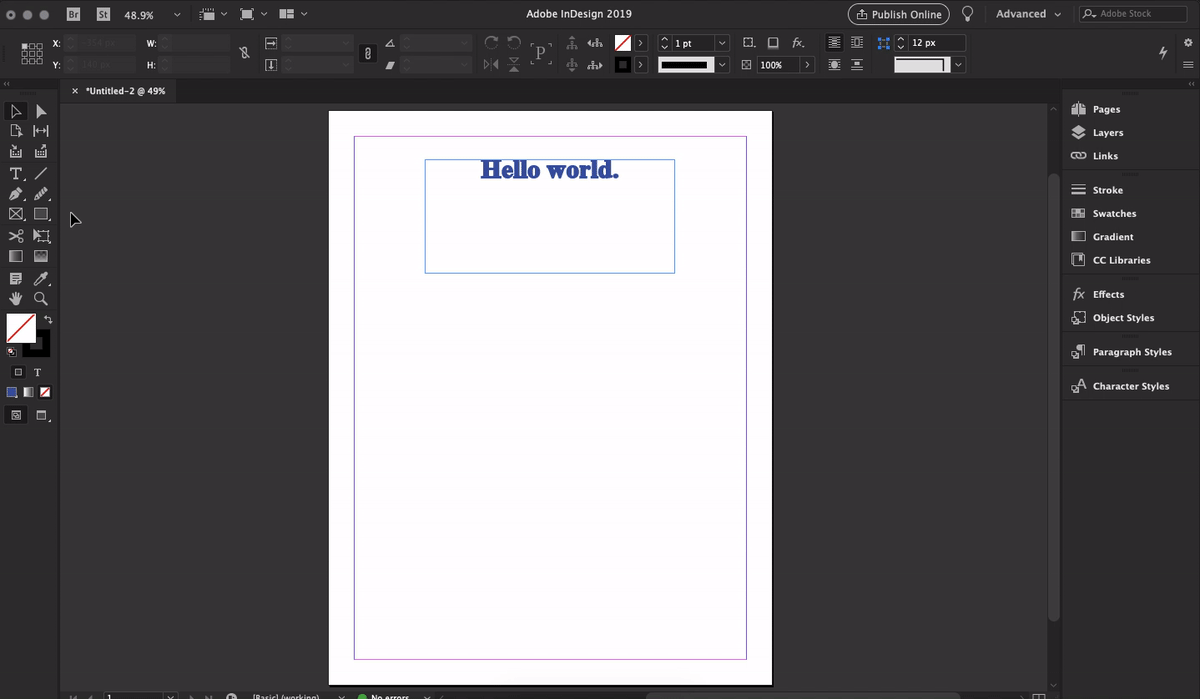Select the Note tool
Image resolution: width=1200 pixels, height=699 pixels.
coord(16,278)
